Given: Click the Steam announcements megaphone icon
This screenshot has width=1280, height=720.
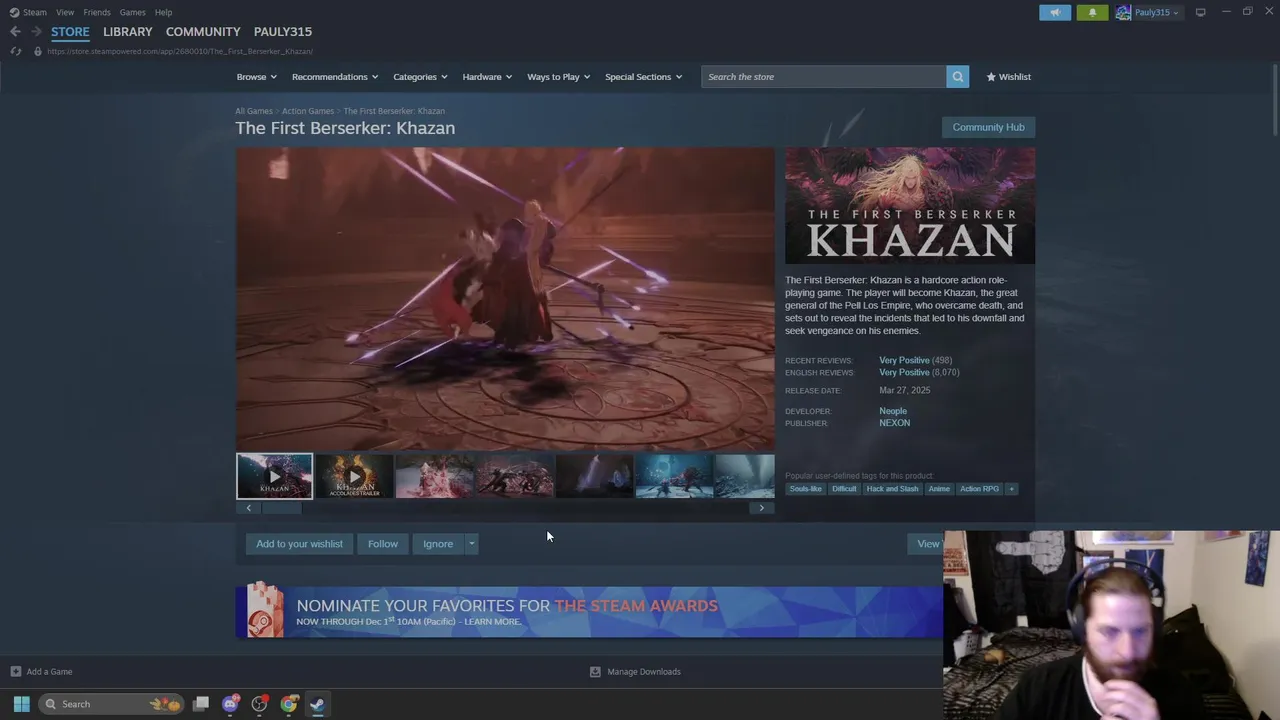Looking at the screenshot, I should 1055,12.
